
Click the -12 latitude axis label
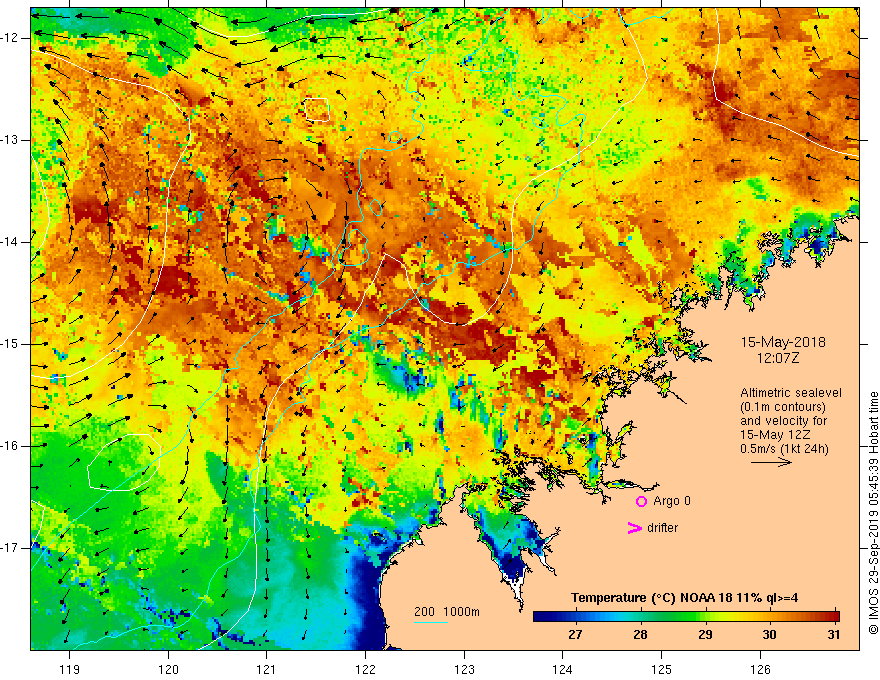10,38
